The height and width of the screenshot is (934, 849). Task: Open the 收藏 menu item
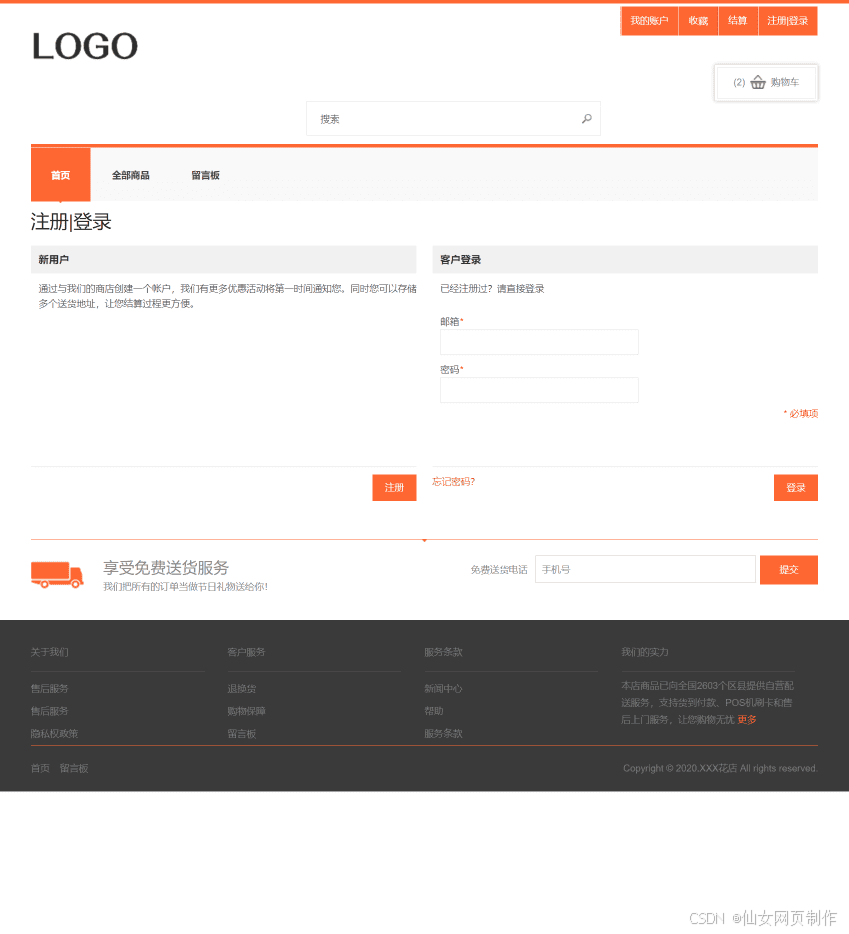click(x=698, y=20)
